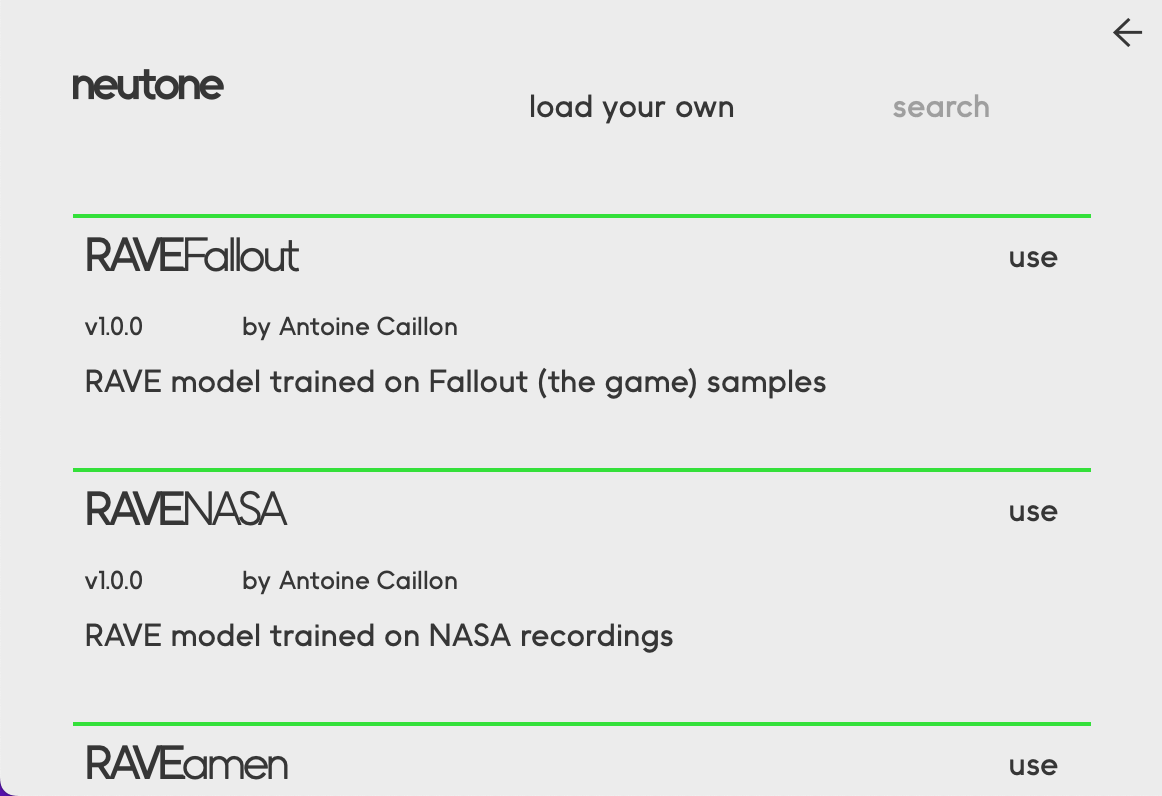This screenshot has width=1162, height=796.
Task: Use the RAVE Fallout model
Action: pyautogui.click(x=1033, y=257)
